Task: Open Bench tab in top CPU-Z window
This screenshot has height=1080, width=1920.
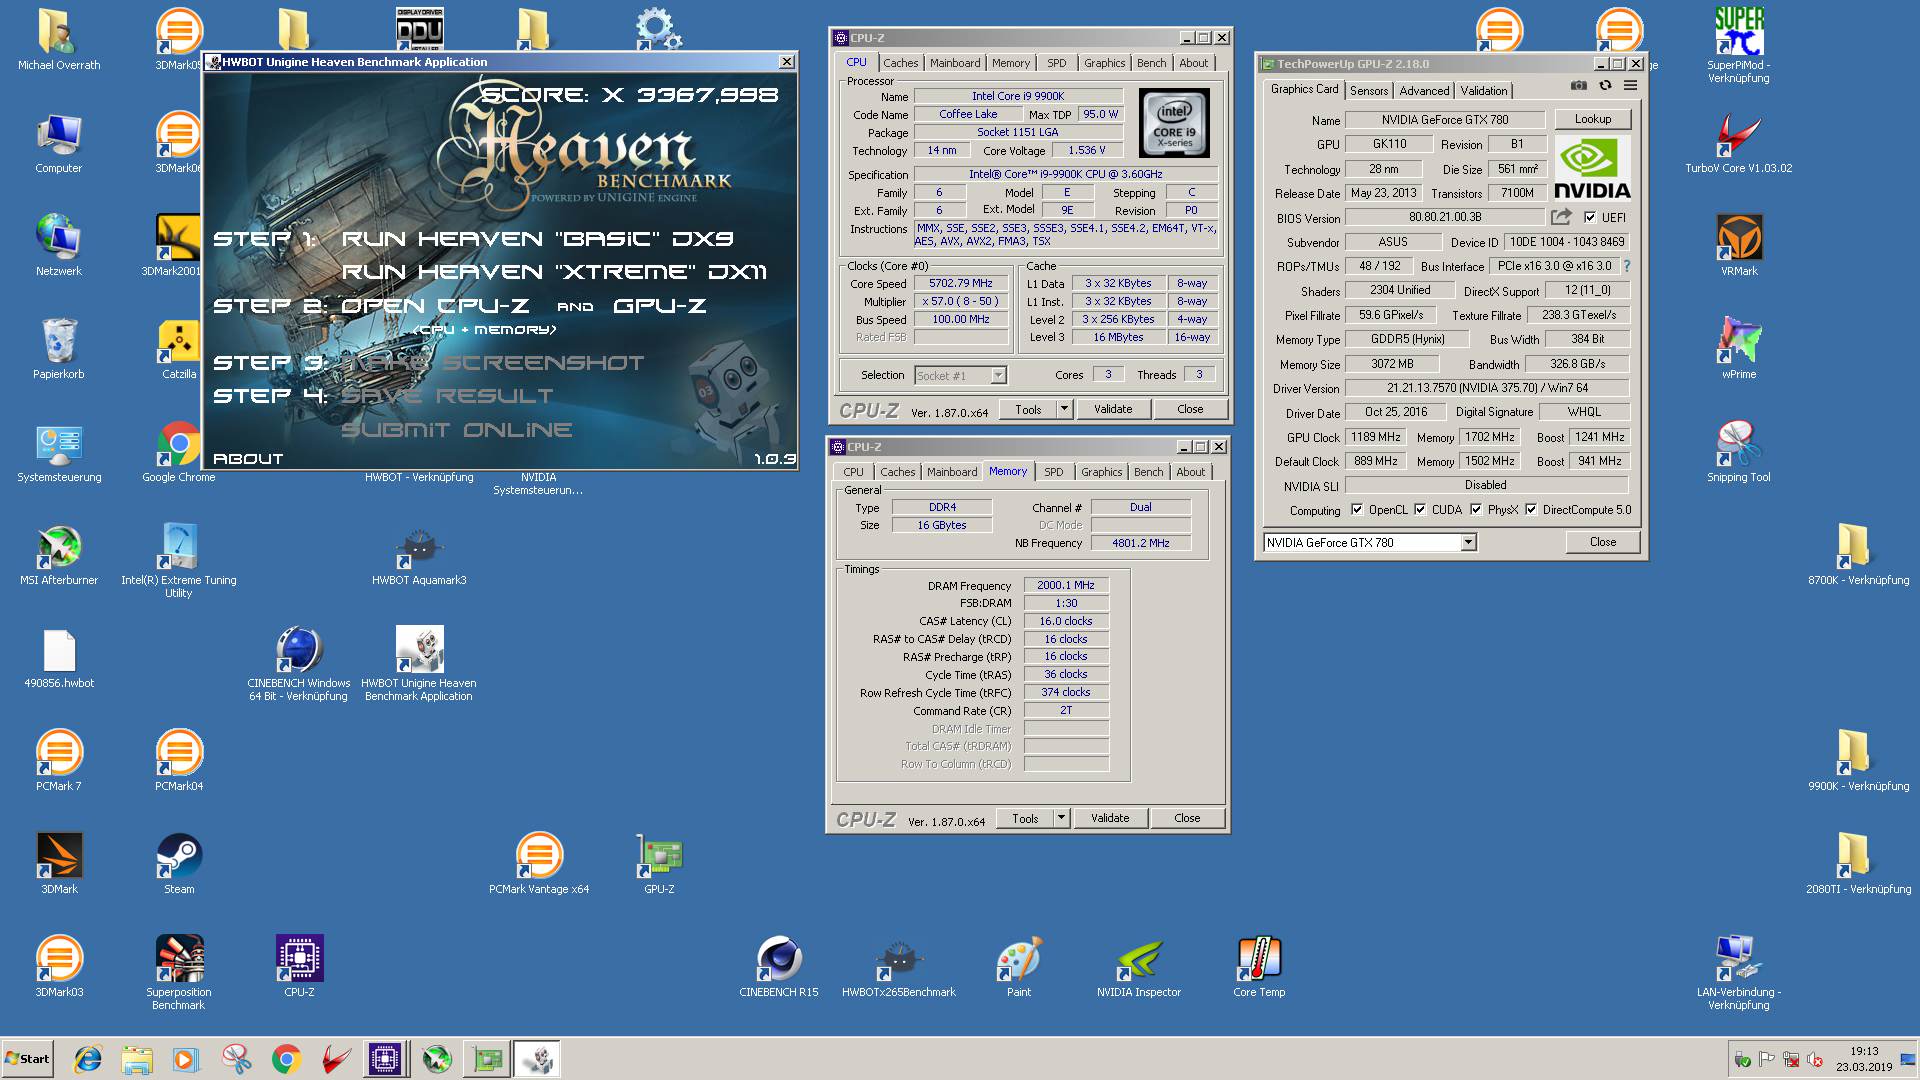Action: pos(1151,63)
